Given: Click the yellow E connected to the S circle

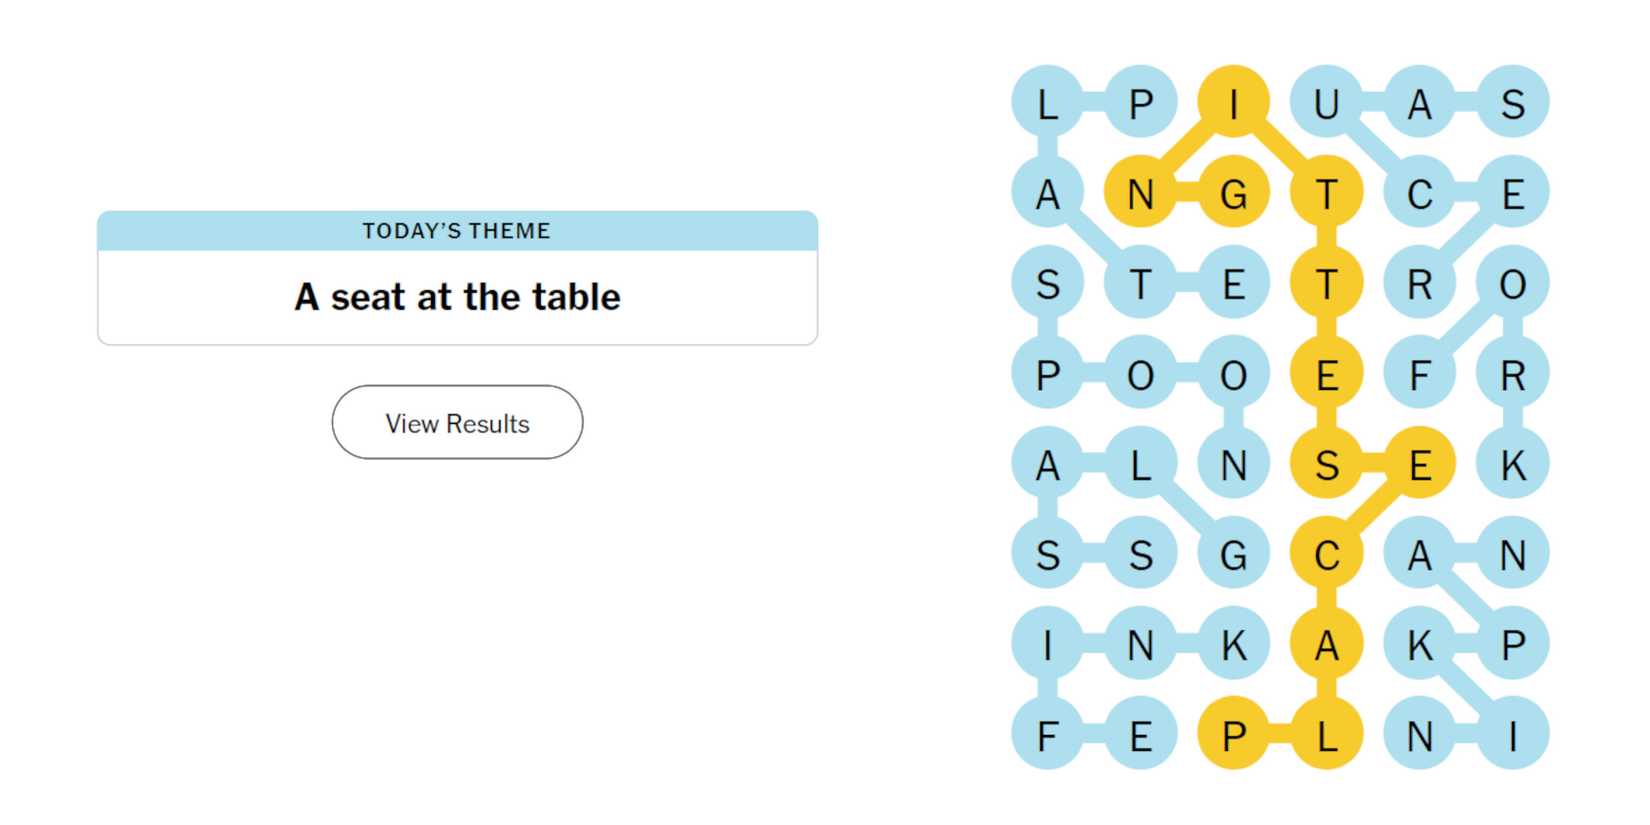Looking at the screenshot, I should point(1420,462).
